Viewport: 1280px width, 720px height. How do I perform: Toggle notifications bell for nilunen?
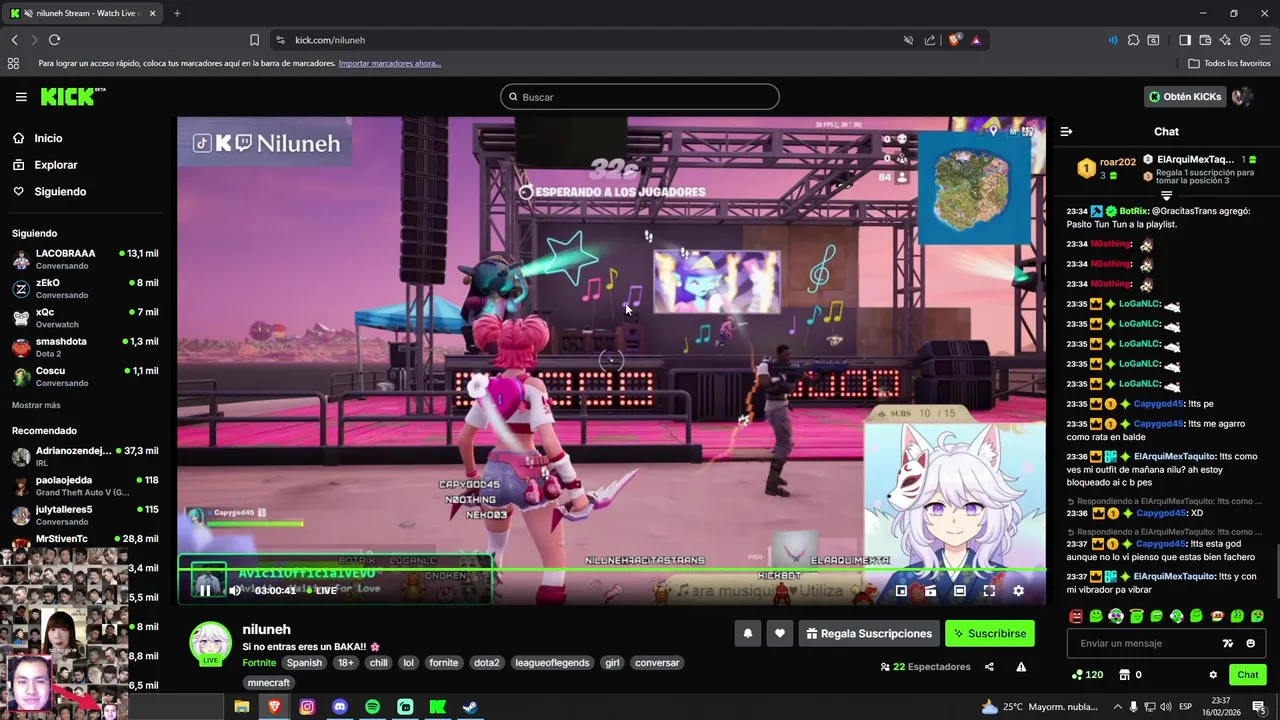pos(747,633)
